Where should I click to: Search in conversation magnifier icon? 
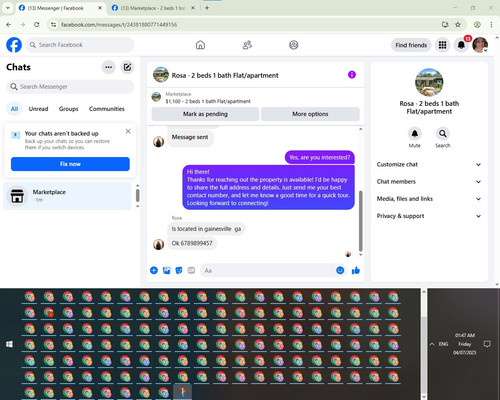(x=443, y=134)
